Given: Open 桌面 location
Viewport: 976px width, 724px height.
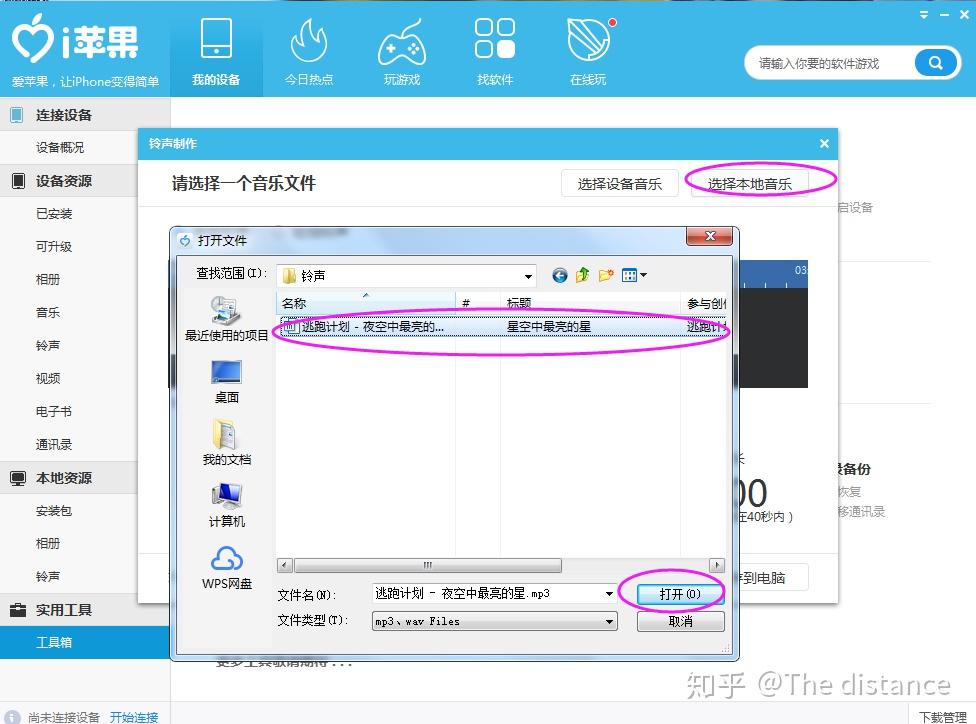Looking at the screenshot, I should 226,382.
